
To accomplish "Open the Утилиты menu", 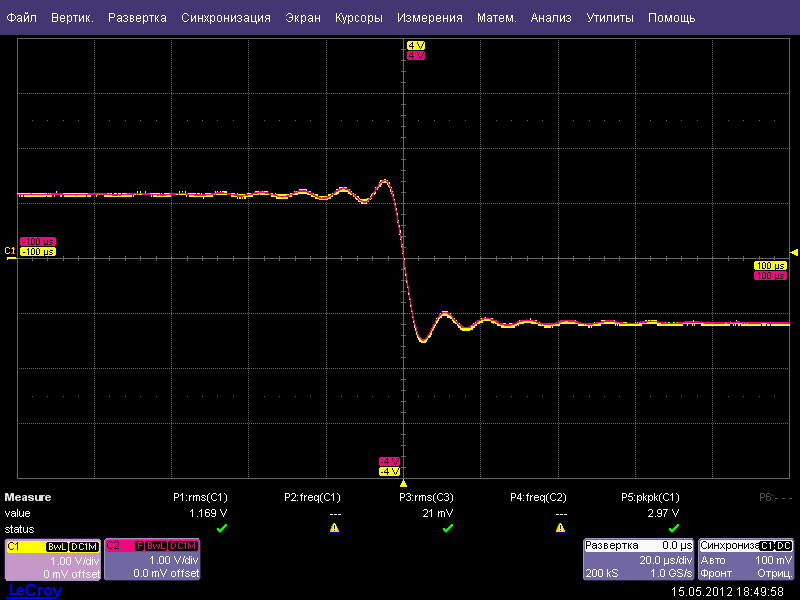I will pyautogui.click(x=609, y=18).
